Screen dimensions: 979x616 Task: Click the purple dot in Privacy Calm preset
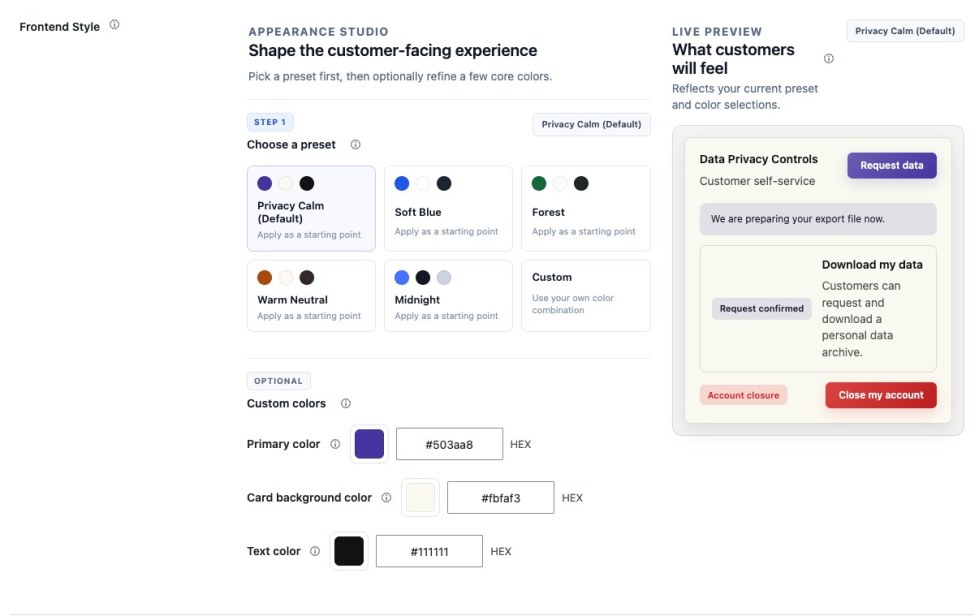tap(265, 183)
